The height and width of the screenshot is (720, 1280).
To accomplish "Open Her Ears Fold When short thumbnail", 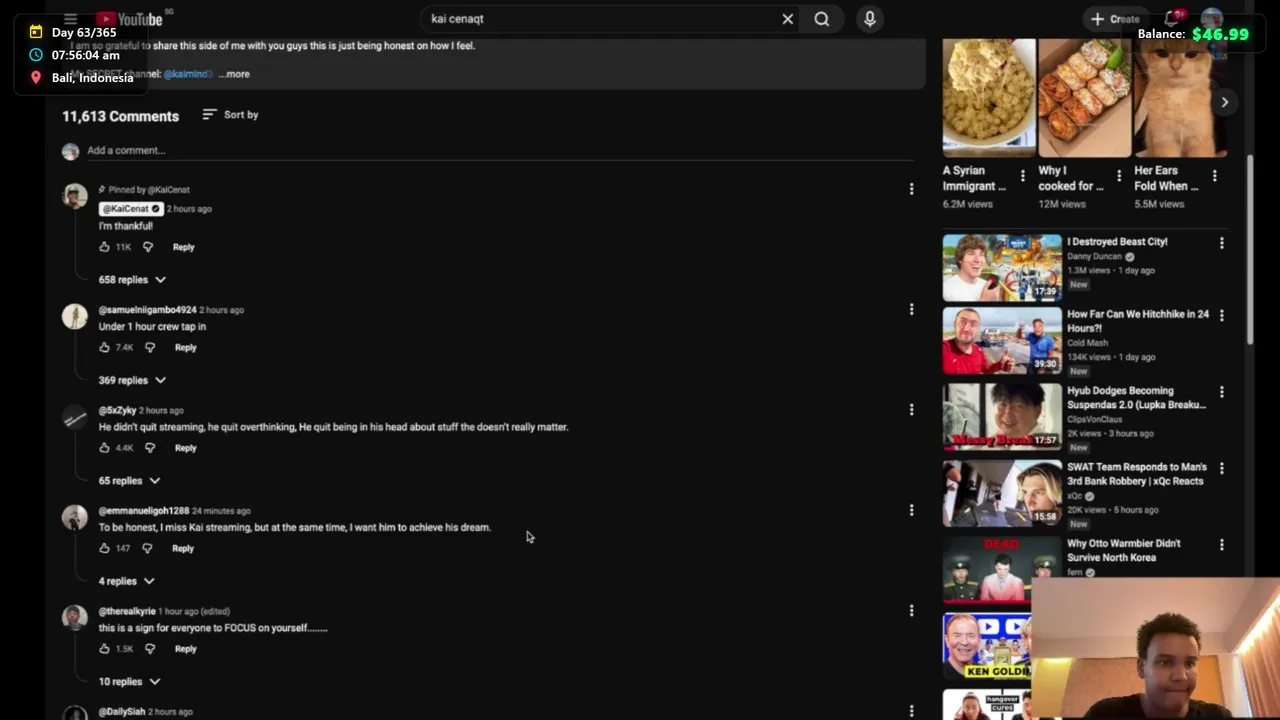I will click(x=1180, y=98).
